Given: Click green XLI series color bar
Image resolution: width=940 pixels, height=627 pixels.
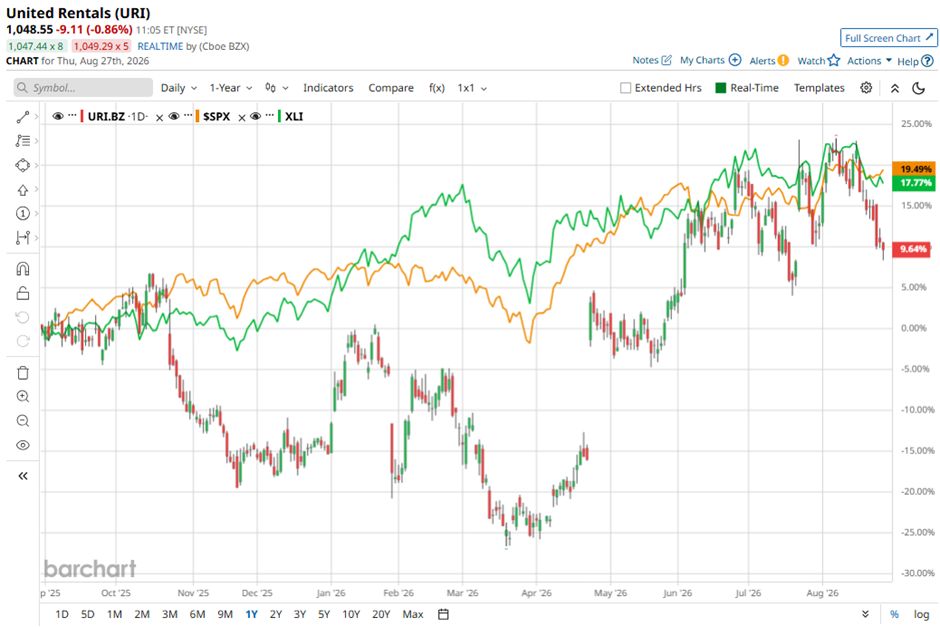Looking at the screenshot, I should 279,116.
